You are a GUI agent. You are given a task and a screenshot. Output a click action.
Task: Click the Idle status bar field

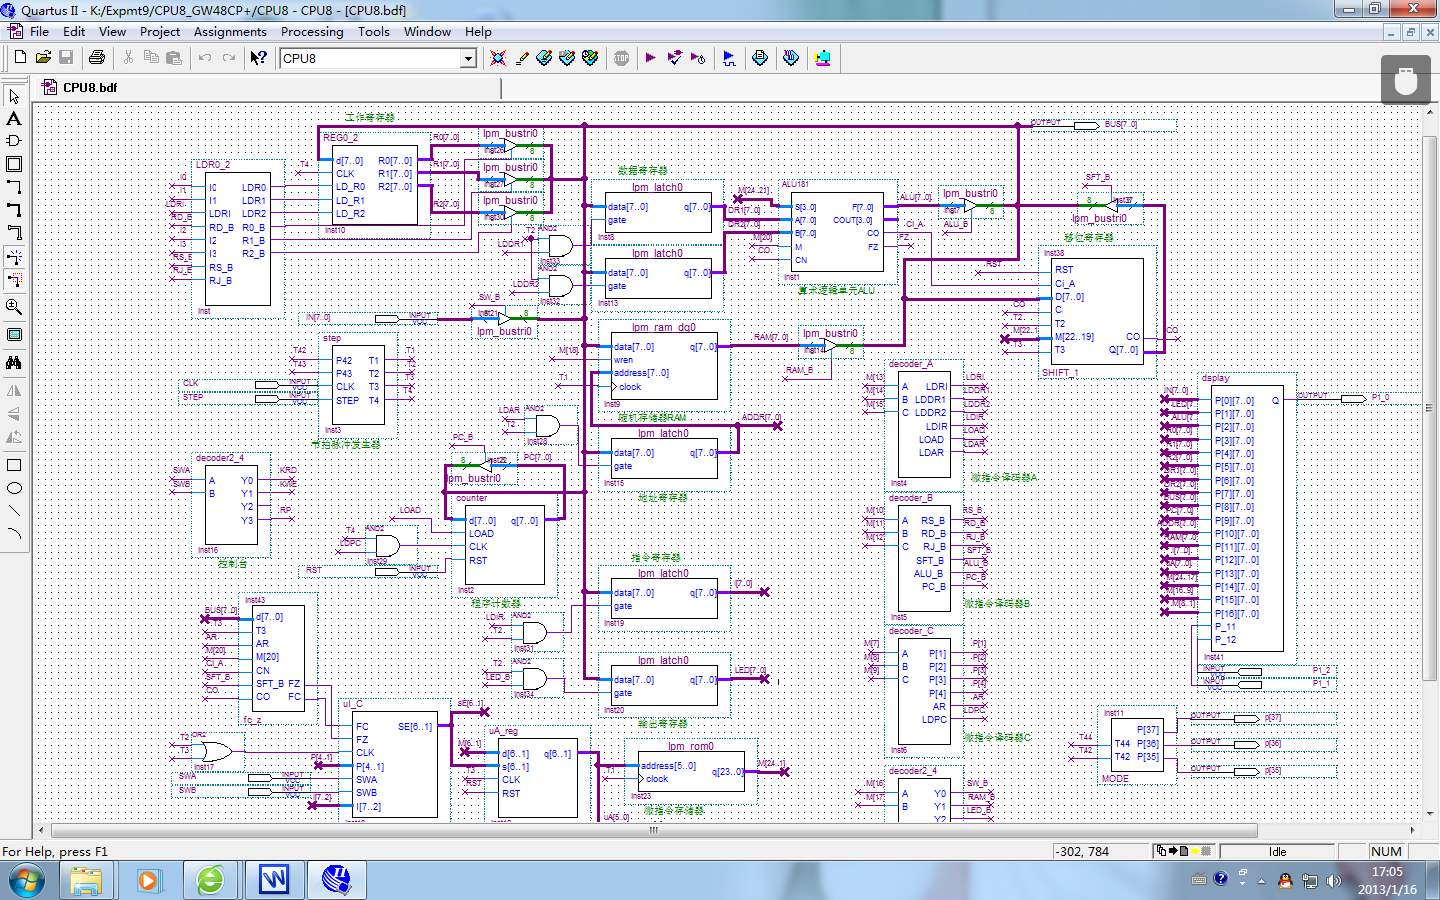(1277, 852)
